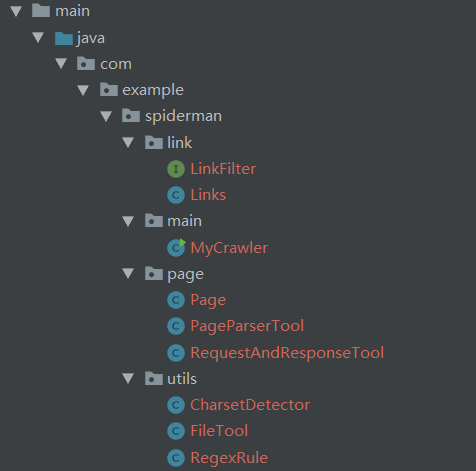Click the PageParserTool class icon
476x471 pixels.
coord(176,326)
